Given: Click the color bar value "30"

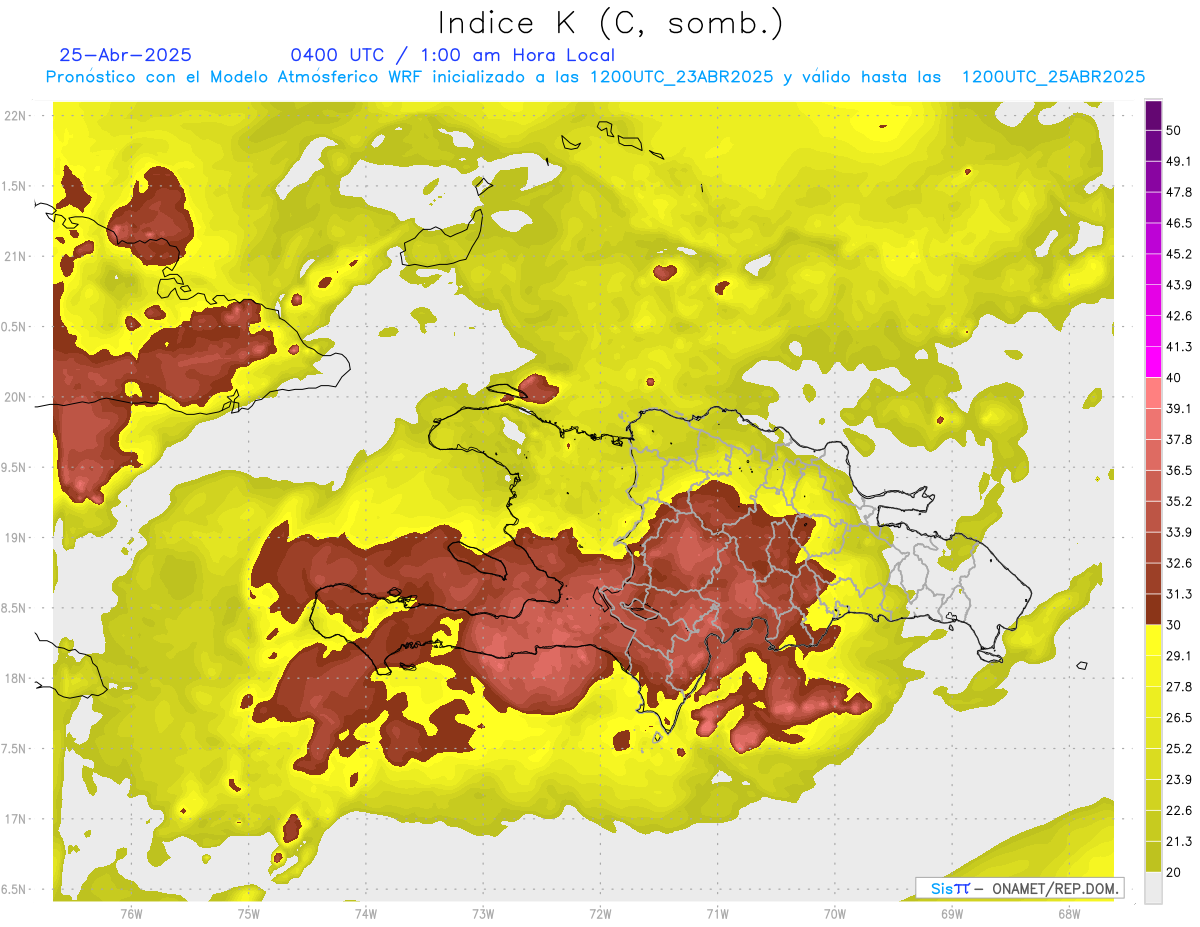Looking at the screenshot, I should pos(1175,625).
